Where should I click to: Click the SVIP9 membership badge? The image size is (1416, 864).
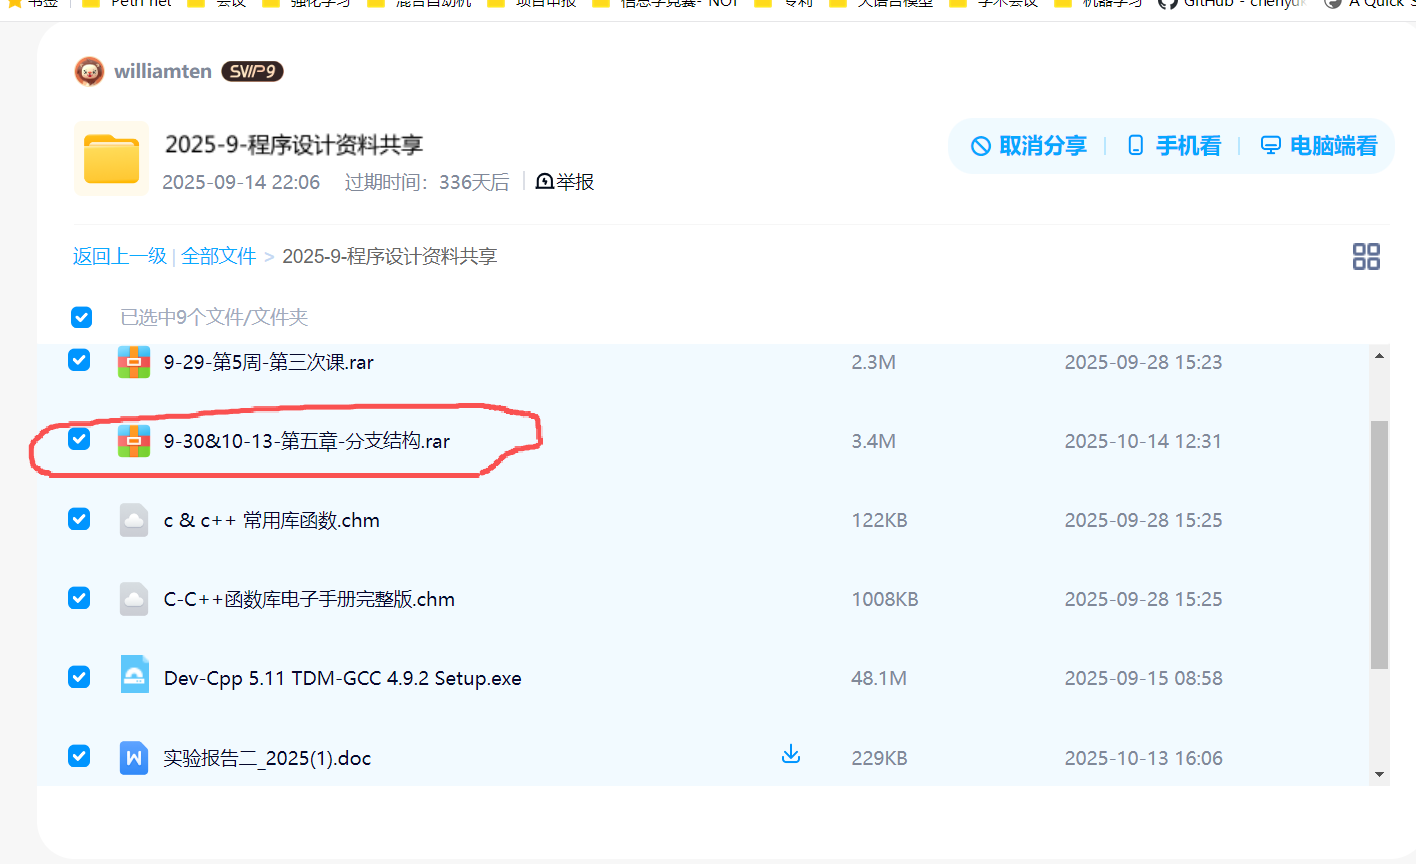click(252, 71)
